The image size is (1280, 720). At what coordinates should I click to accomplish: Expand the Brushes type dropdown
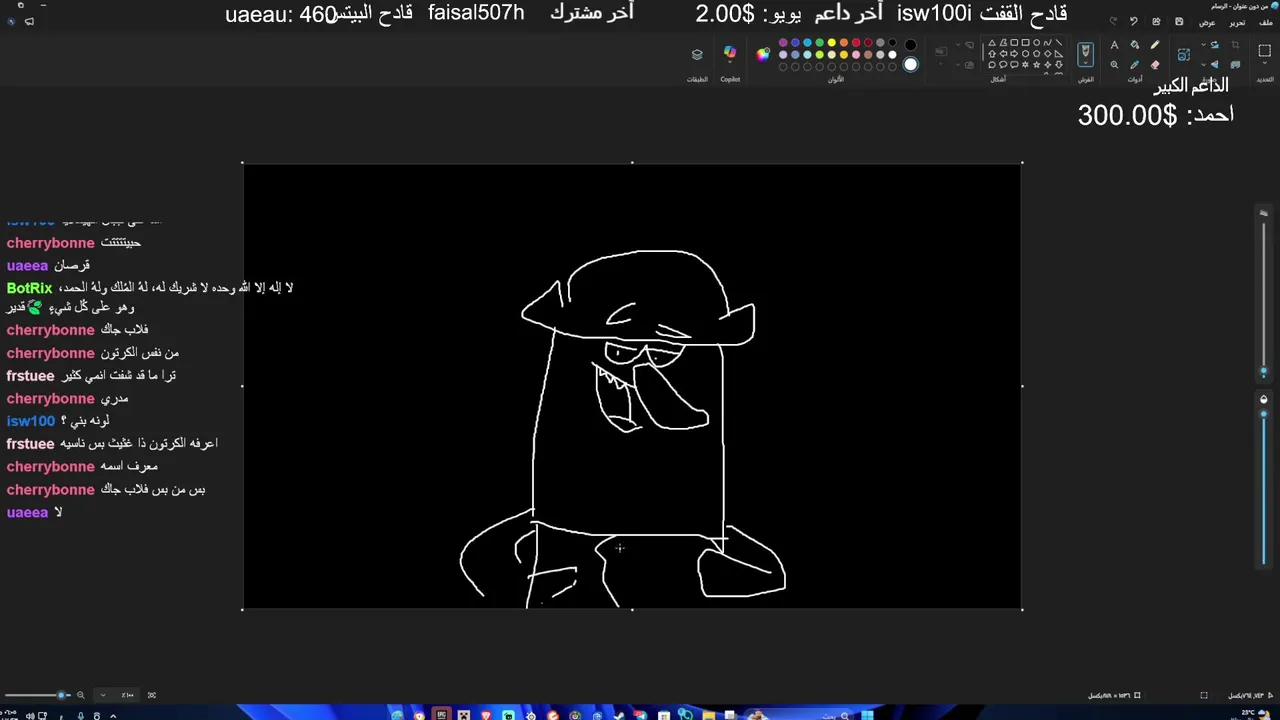click(x=1085, y=63)
